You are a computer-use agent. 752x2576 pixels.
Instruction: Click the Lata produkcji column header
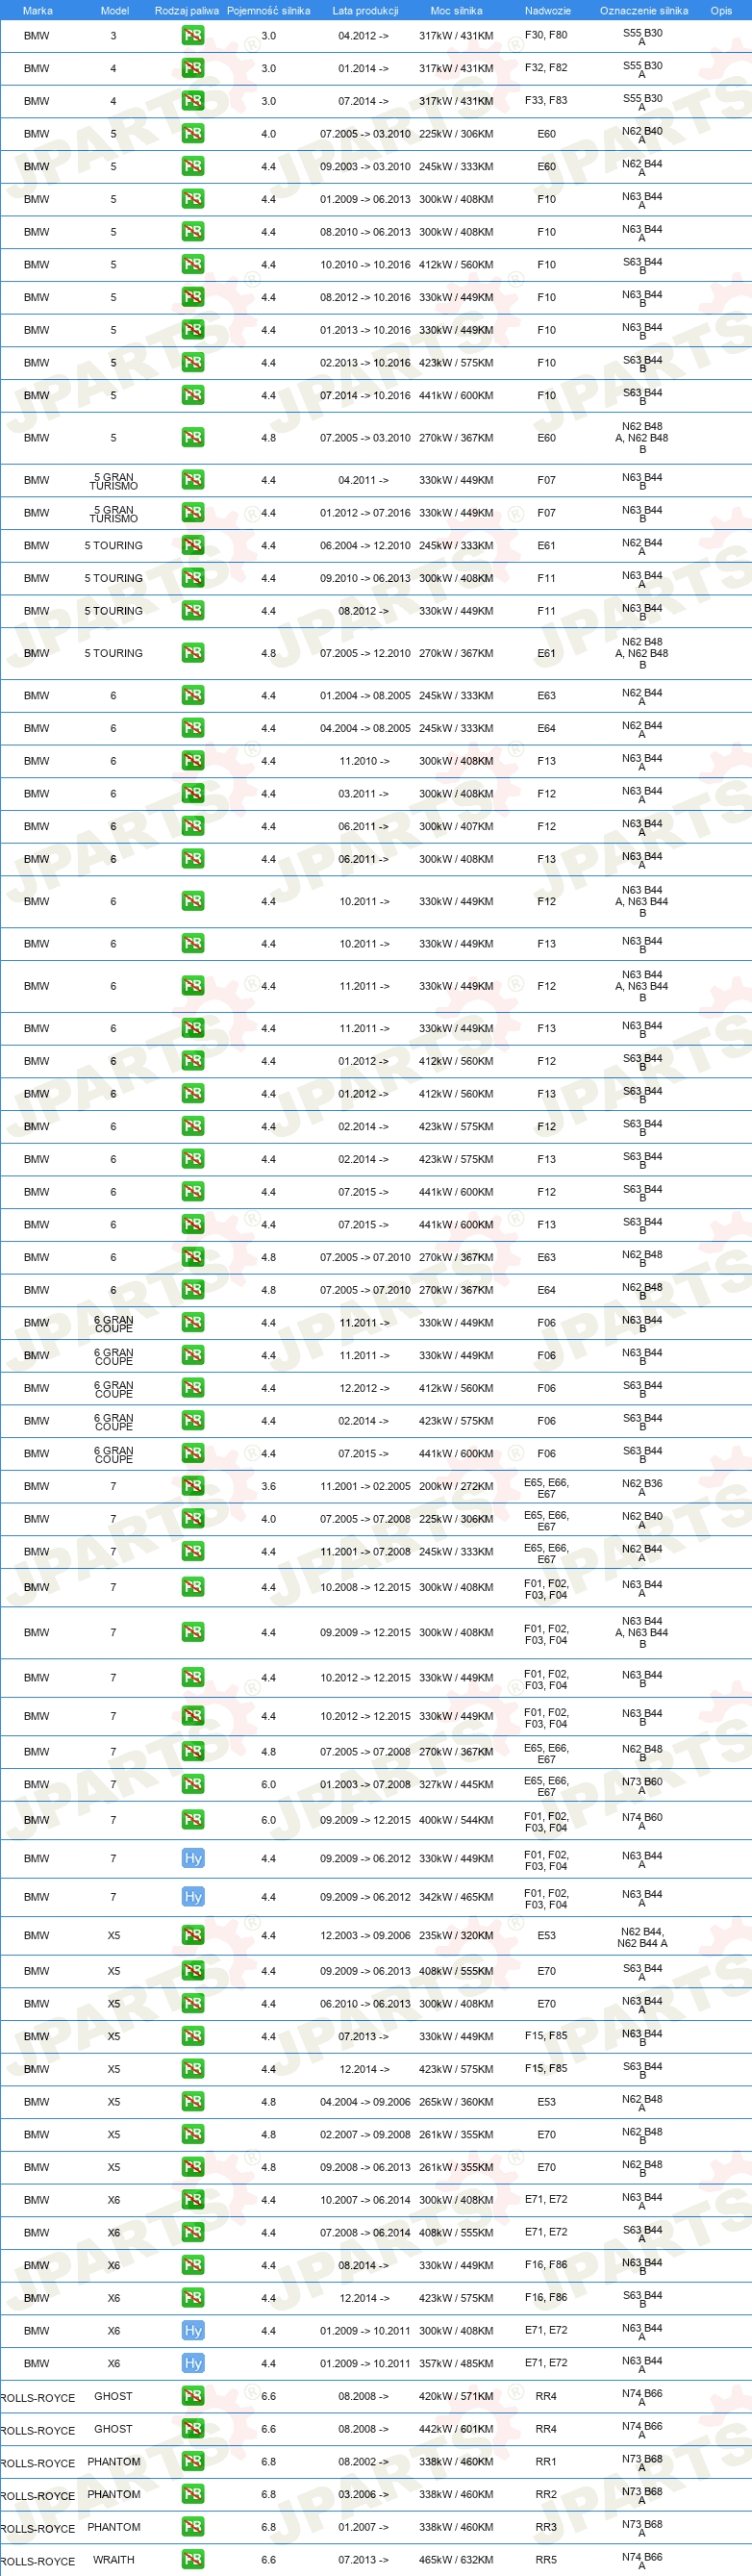pos(365,11)
